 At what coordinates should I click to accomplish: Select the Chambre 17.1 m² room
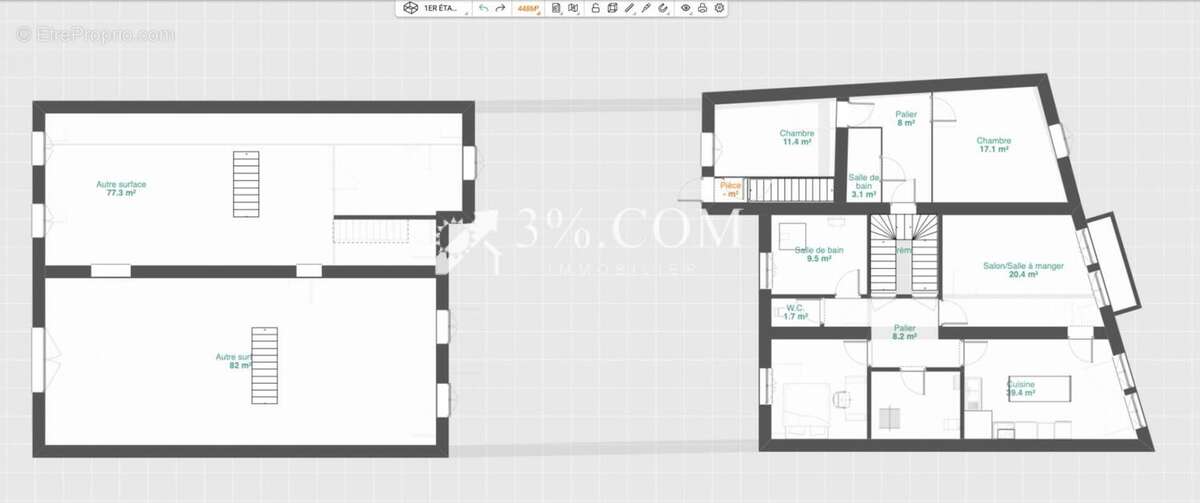[x=993, y=145]
